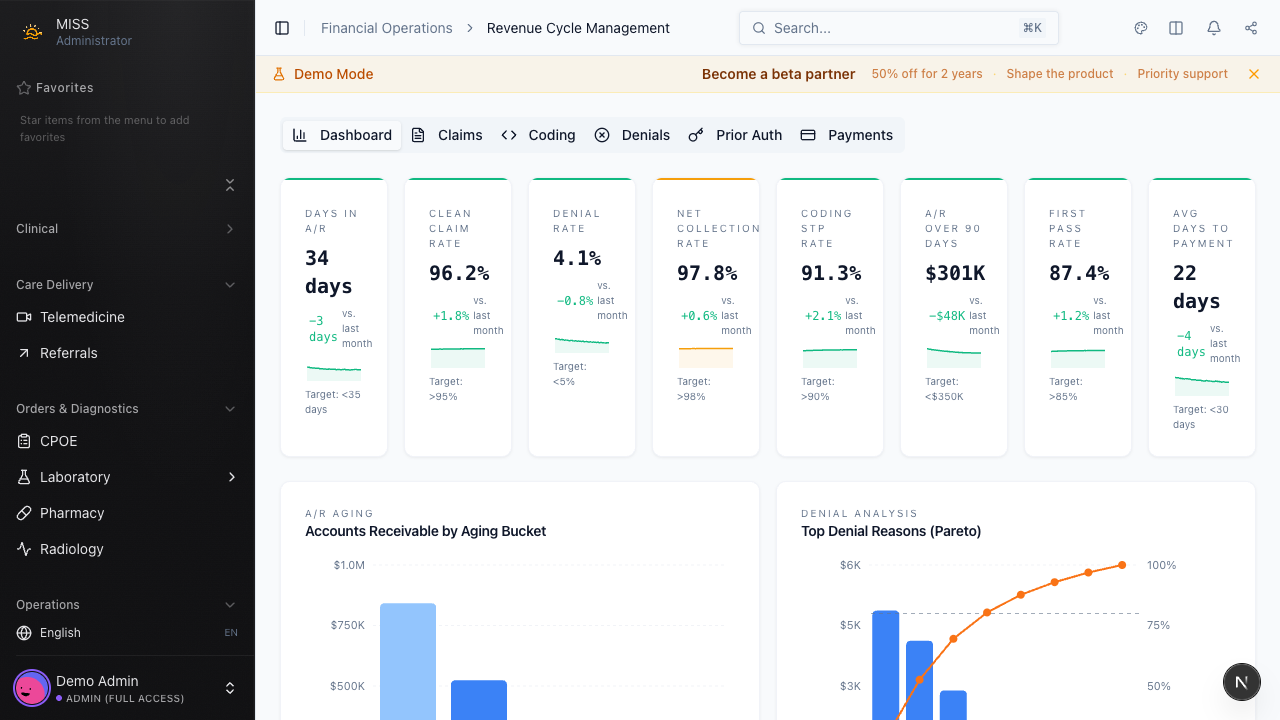Open the Demo Admin account switcher
The image size is (1280, 720).
(229, 688)
